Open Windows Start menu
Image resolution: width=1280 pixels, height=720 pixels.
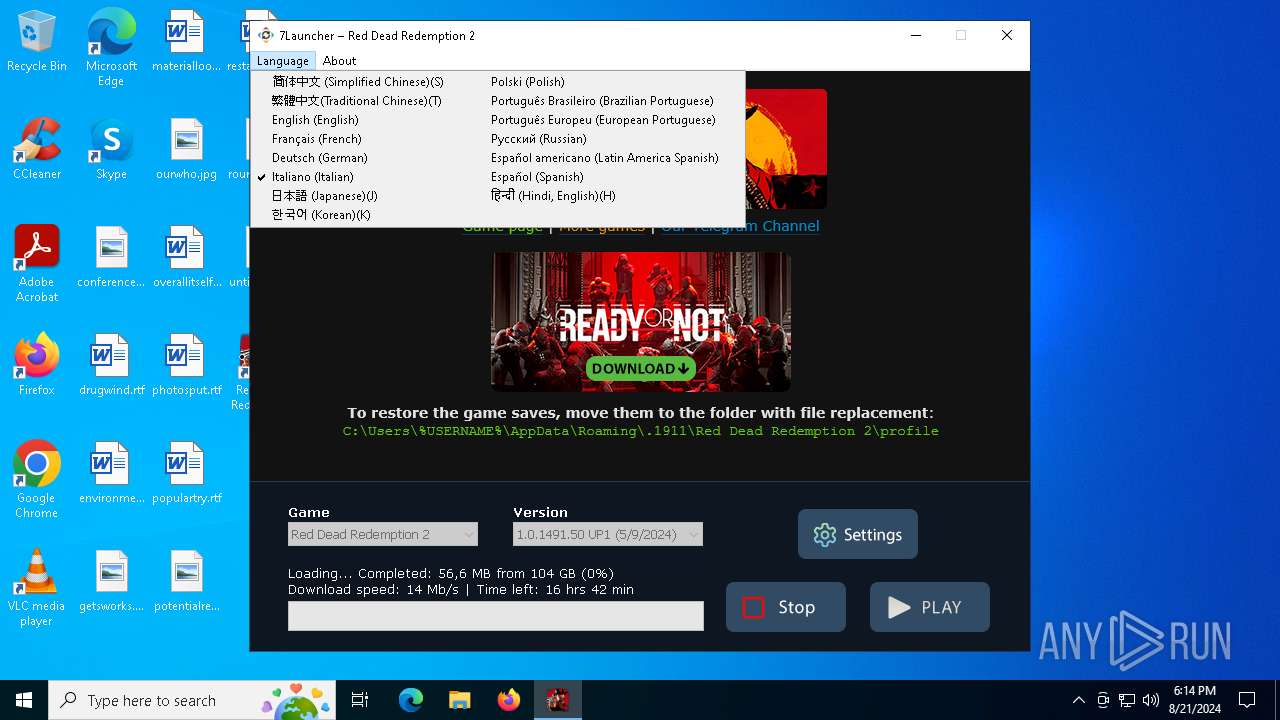pyautogui.click(x=24, y=700)
